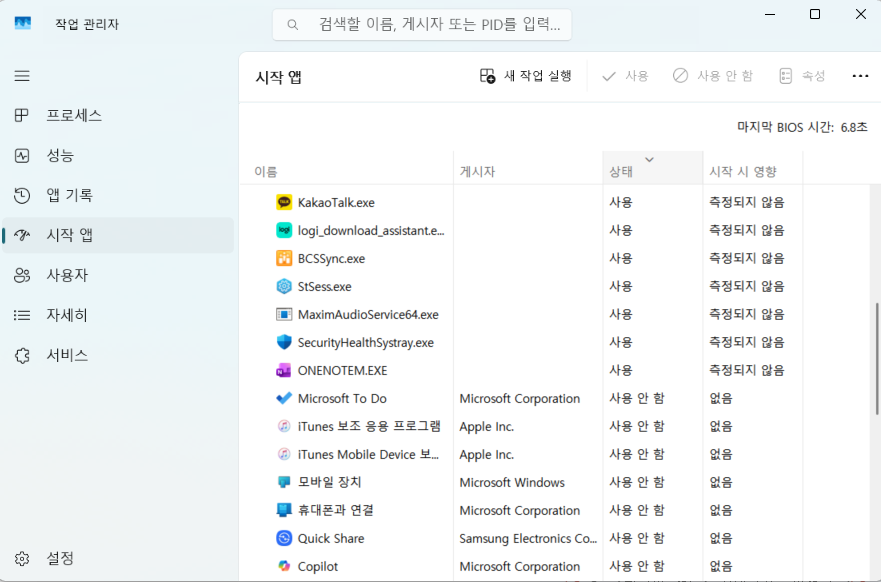Click the iTunes 보조 응용 프로그램 icon
This screenshot has width=881, height=582.
point(284,426)
